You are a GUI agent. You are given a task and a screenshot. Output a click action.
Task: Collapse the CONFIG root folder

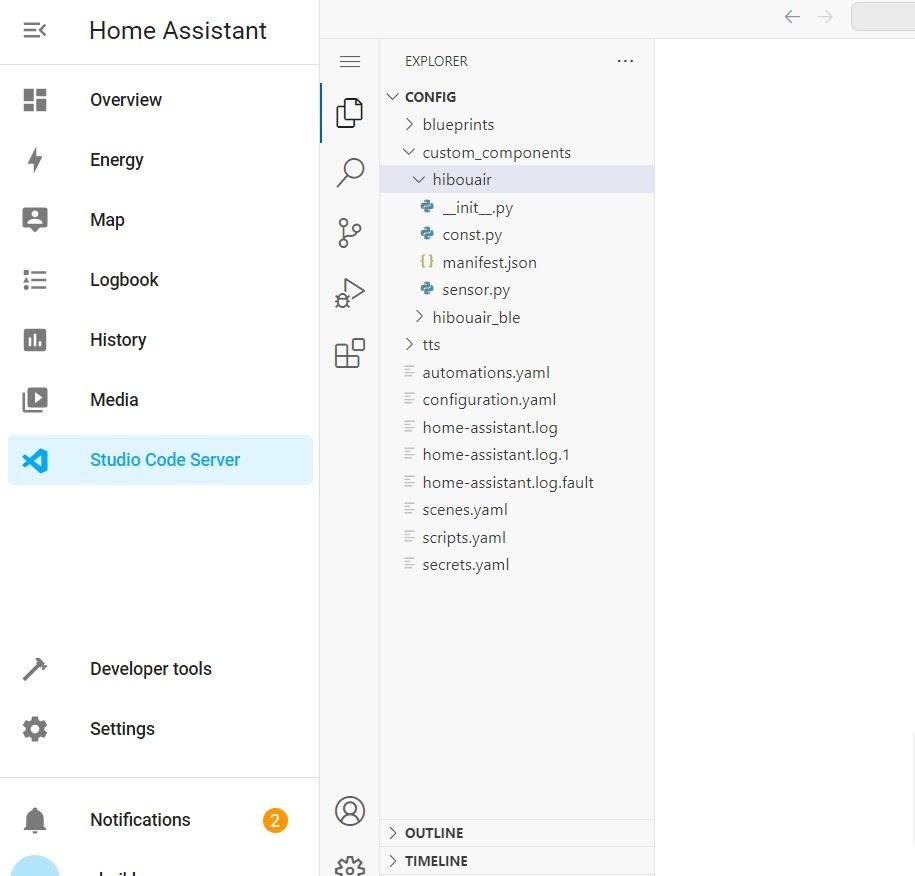click(517, 97)
